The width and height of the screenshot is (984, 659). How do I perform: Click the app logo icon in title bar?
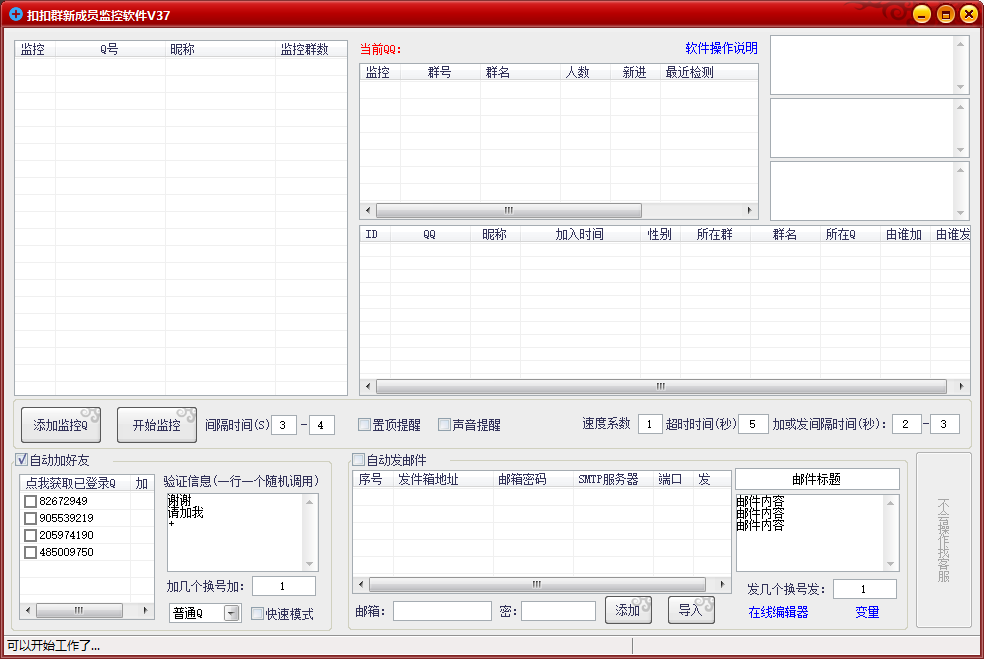[x=15, y=14]
